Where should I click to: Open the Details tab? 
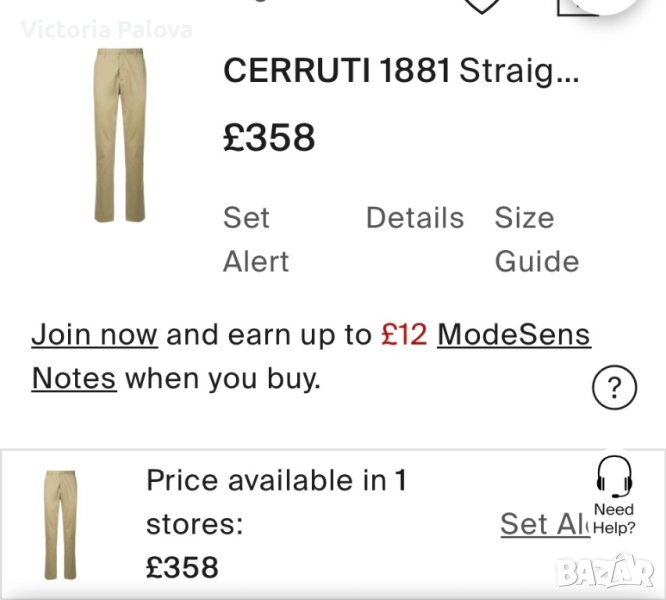414,218
